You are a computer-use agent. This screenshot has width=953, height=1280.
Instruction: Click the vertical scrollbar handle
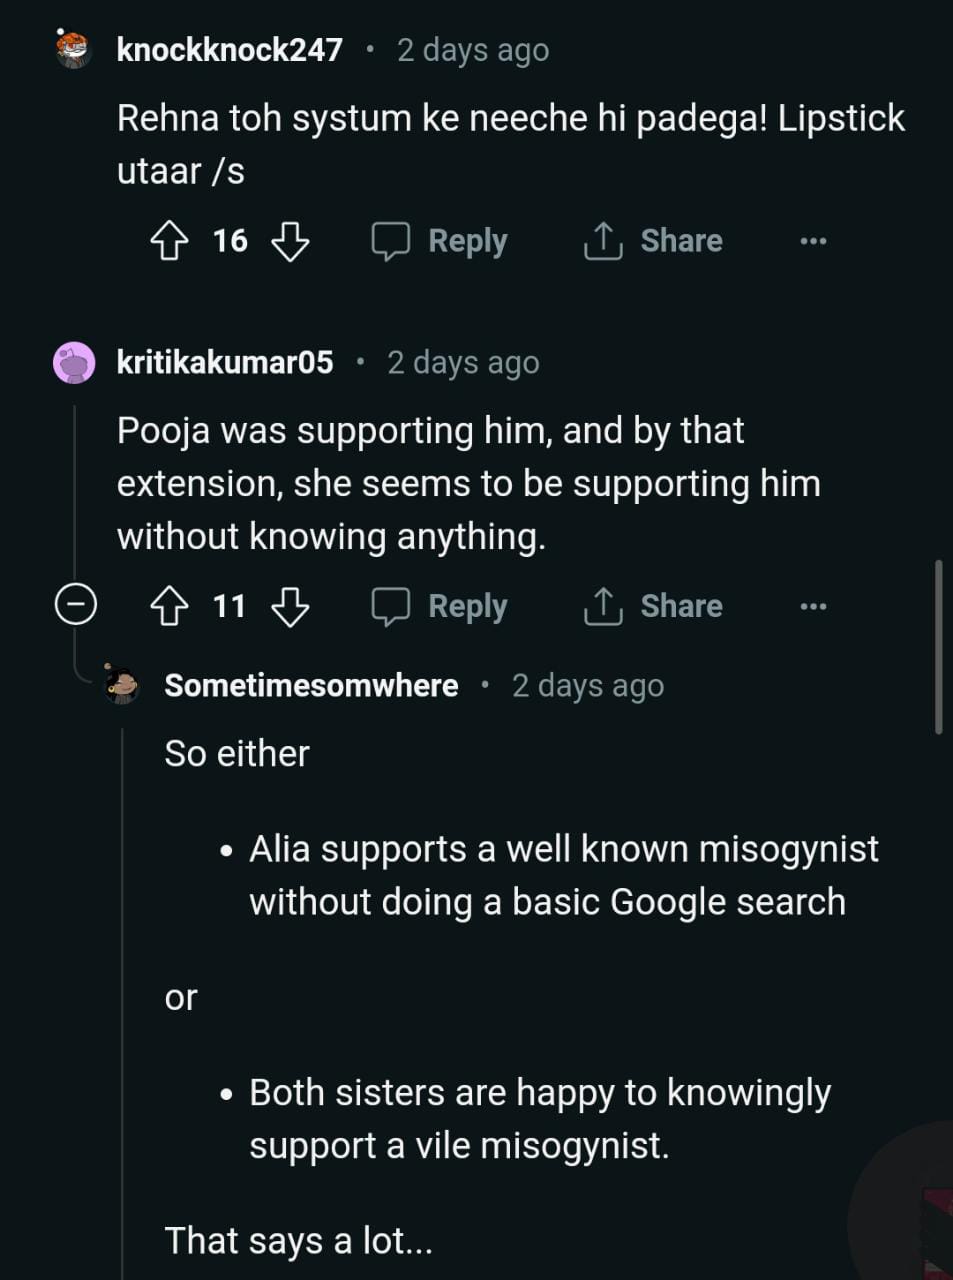938,647
